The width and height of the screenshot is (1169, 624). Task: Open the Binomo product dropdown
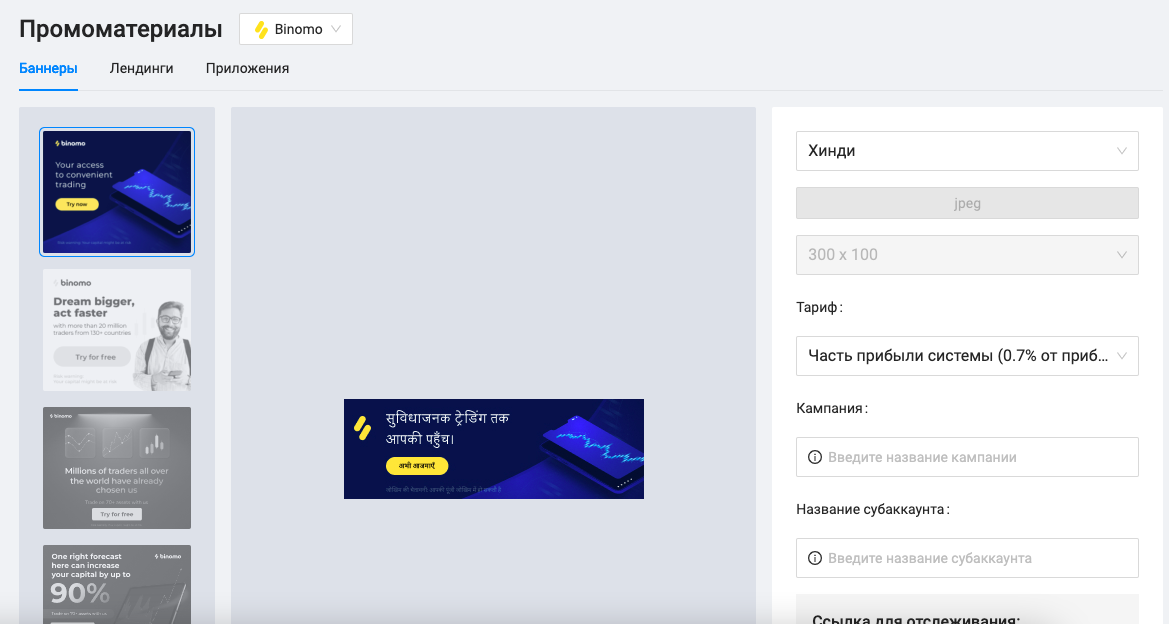pyautogui.click(x=295, y=29)
